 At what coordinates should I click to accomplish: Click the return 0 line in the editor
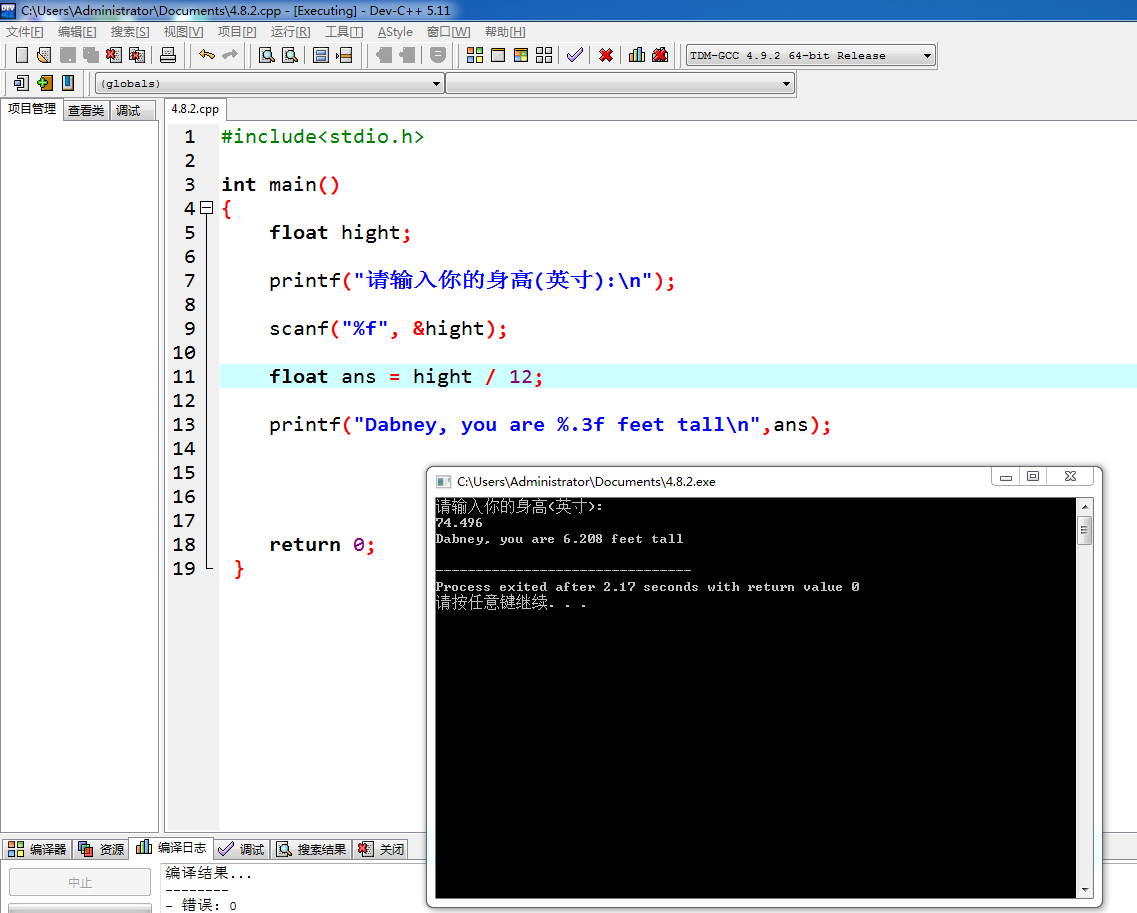pyautogui.click(x=322, y=545)
